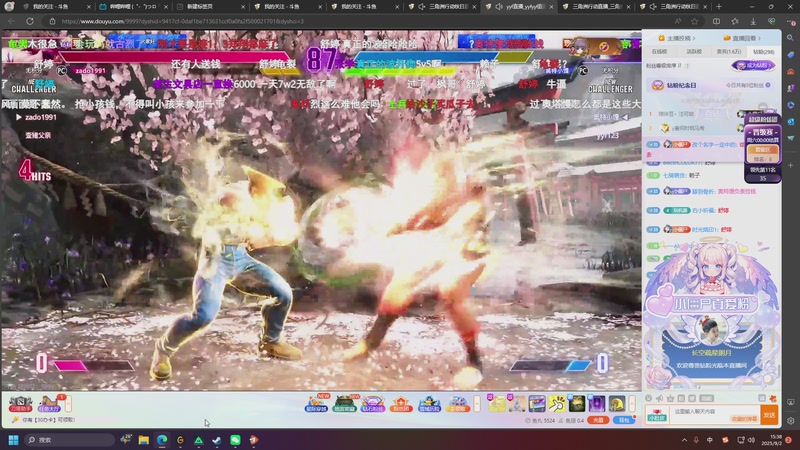800x450 pixels.
Task: Click the diamond fan anniversary banner
Action: click(711, 85)
